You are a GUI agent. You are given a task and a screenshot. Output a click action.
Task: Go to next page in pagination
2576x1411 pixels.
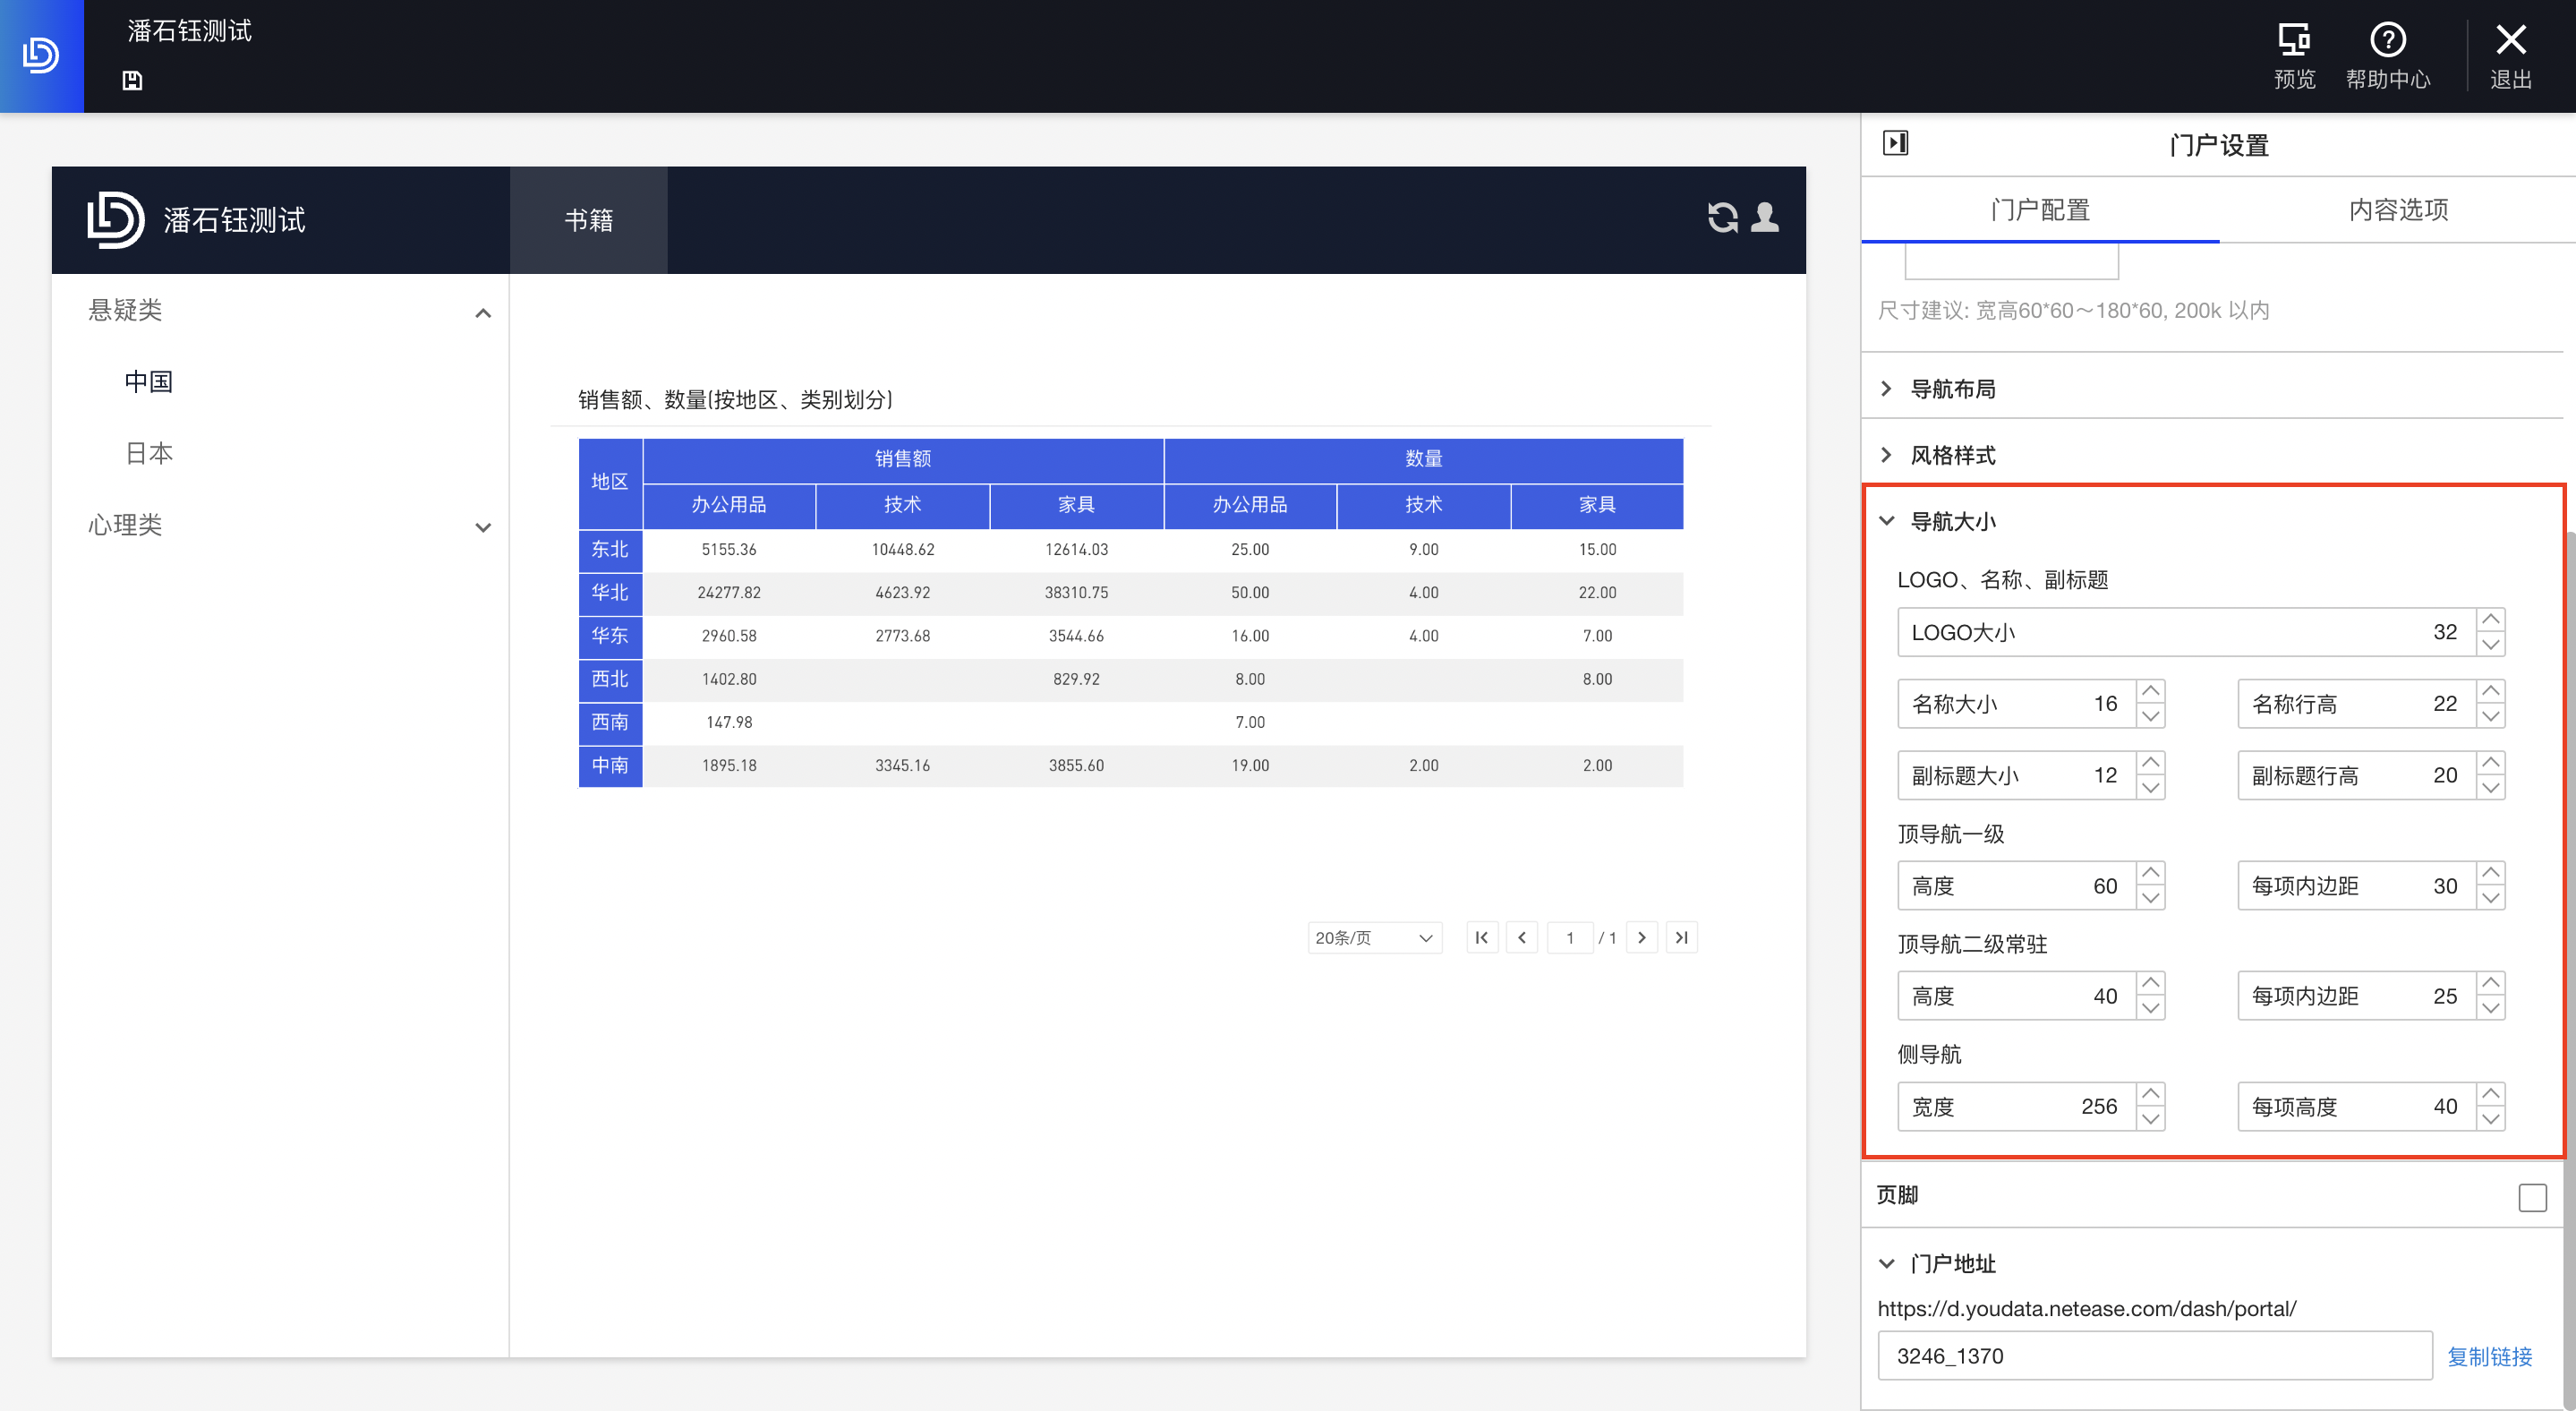(1641, 938)
